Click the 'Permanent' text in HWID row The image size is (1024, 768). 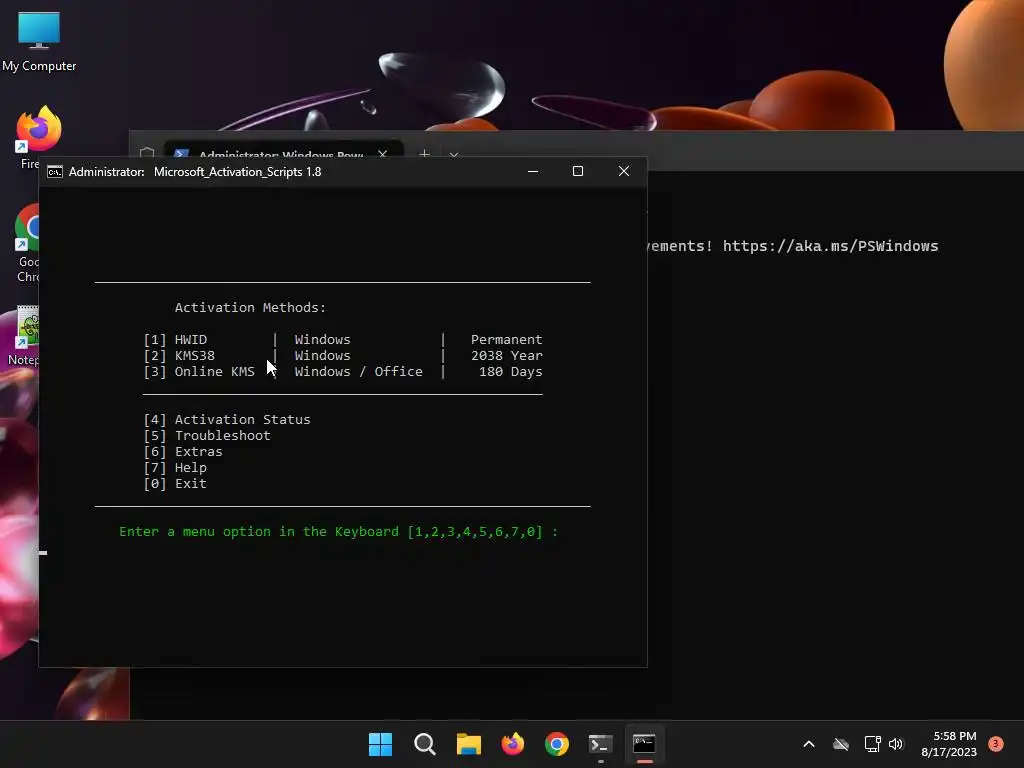pos(507,340)
